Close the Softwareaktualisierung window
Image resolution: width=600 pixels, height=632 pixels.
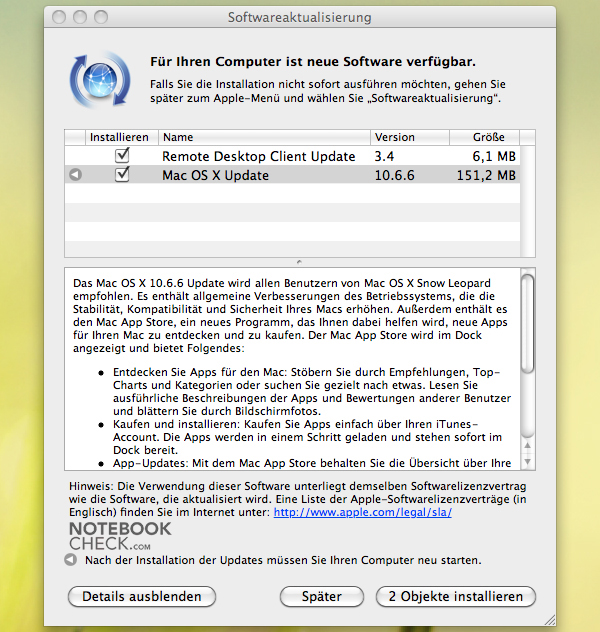tap(59, 17)
